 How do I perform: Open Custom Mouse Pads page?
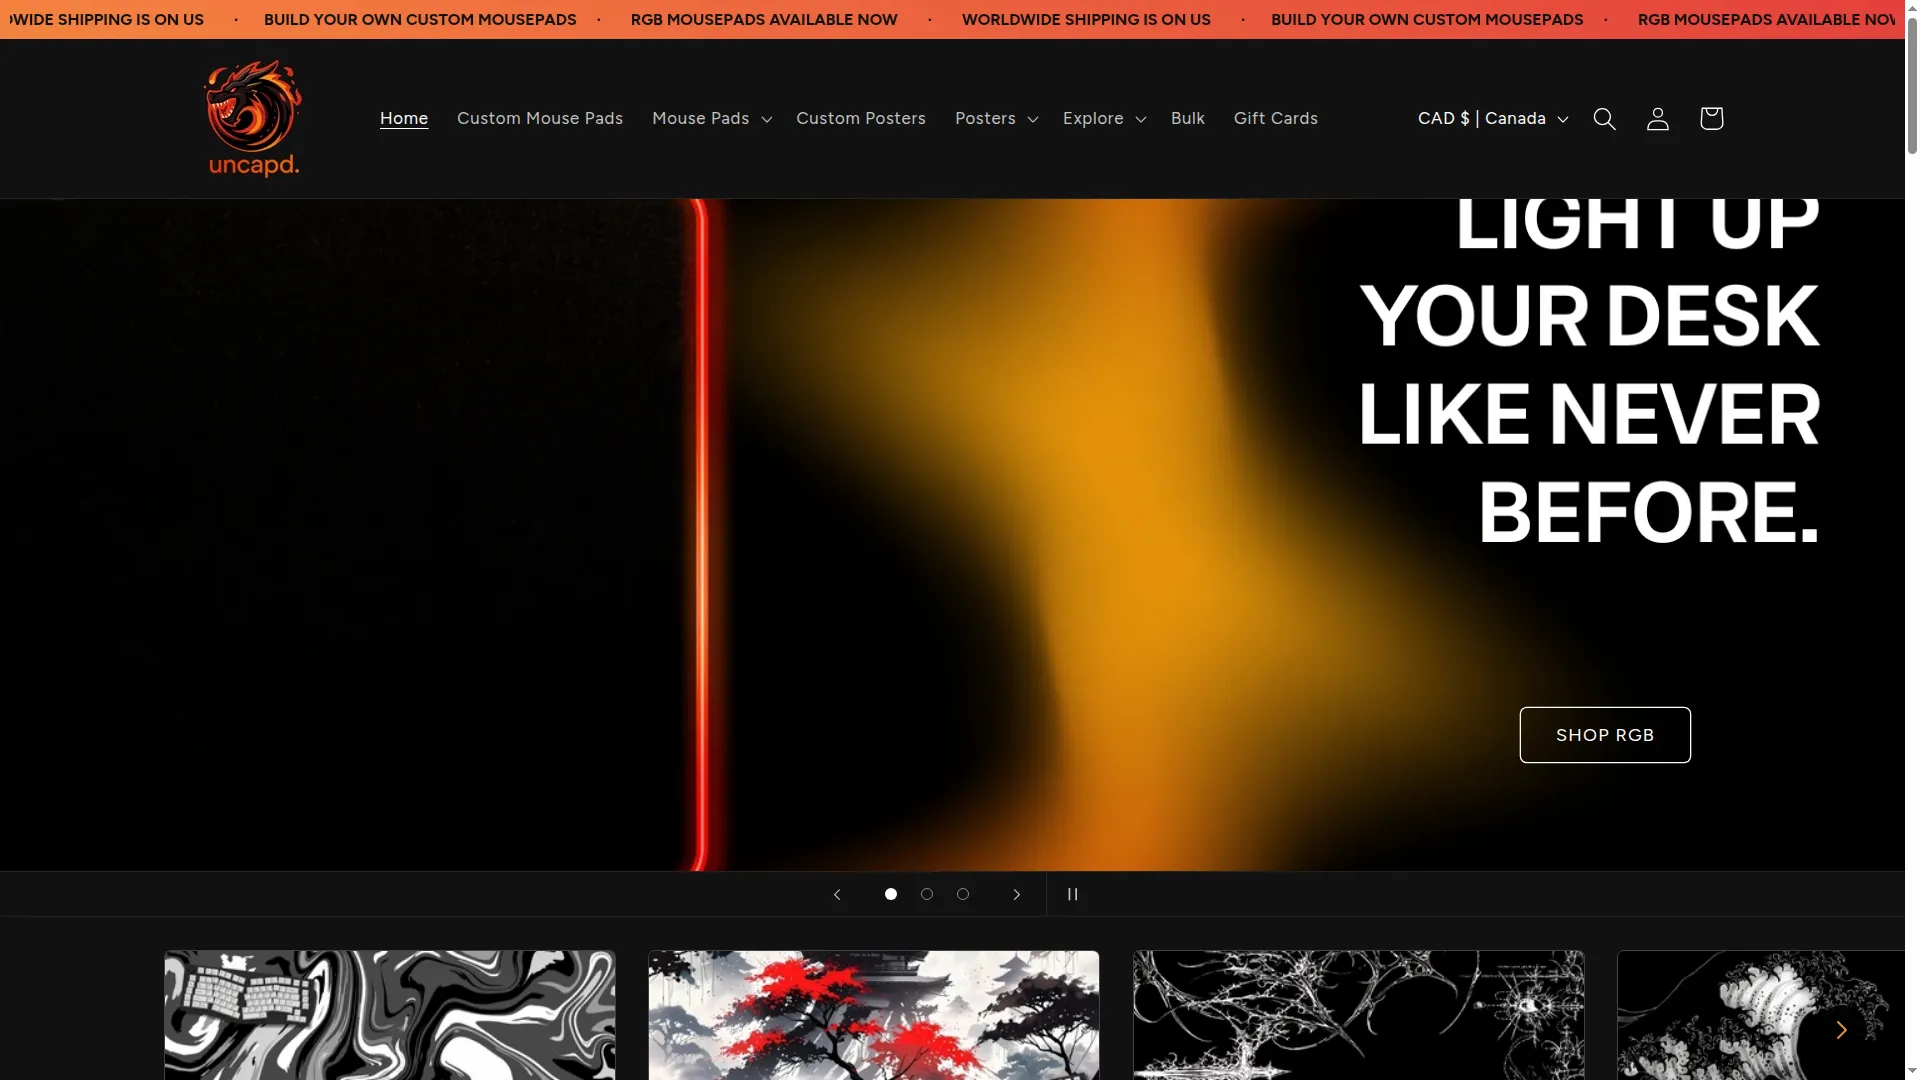540,118
